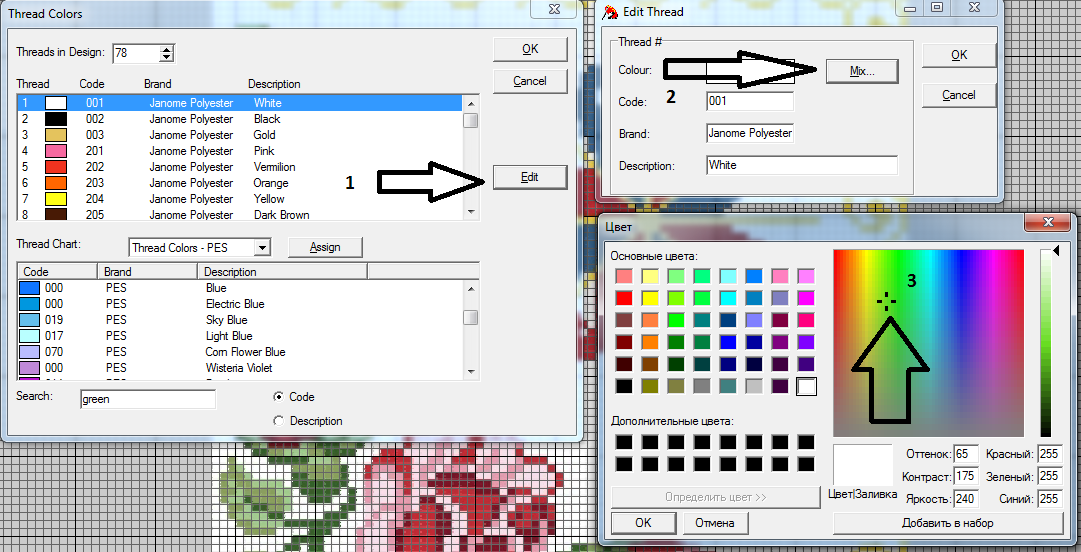Click the thread chart list's scroll up arrow
This screenshot has height=552, width=1081.
[472, 288]
